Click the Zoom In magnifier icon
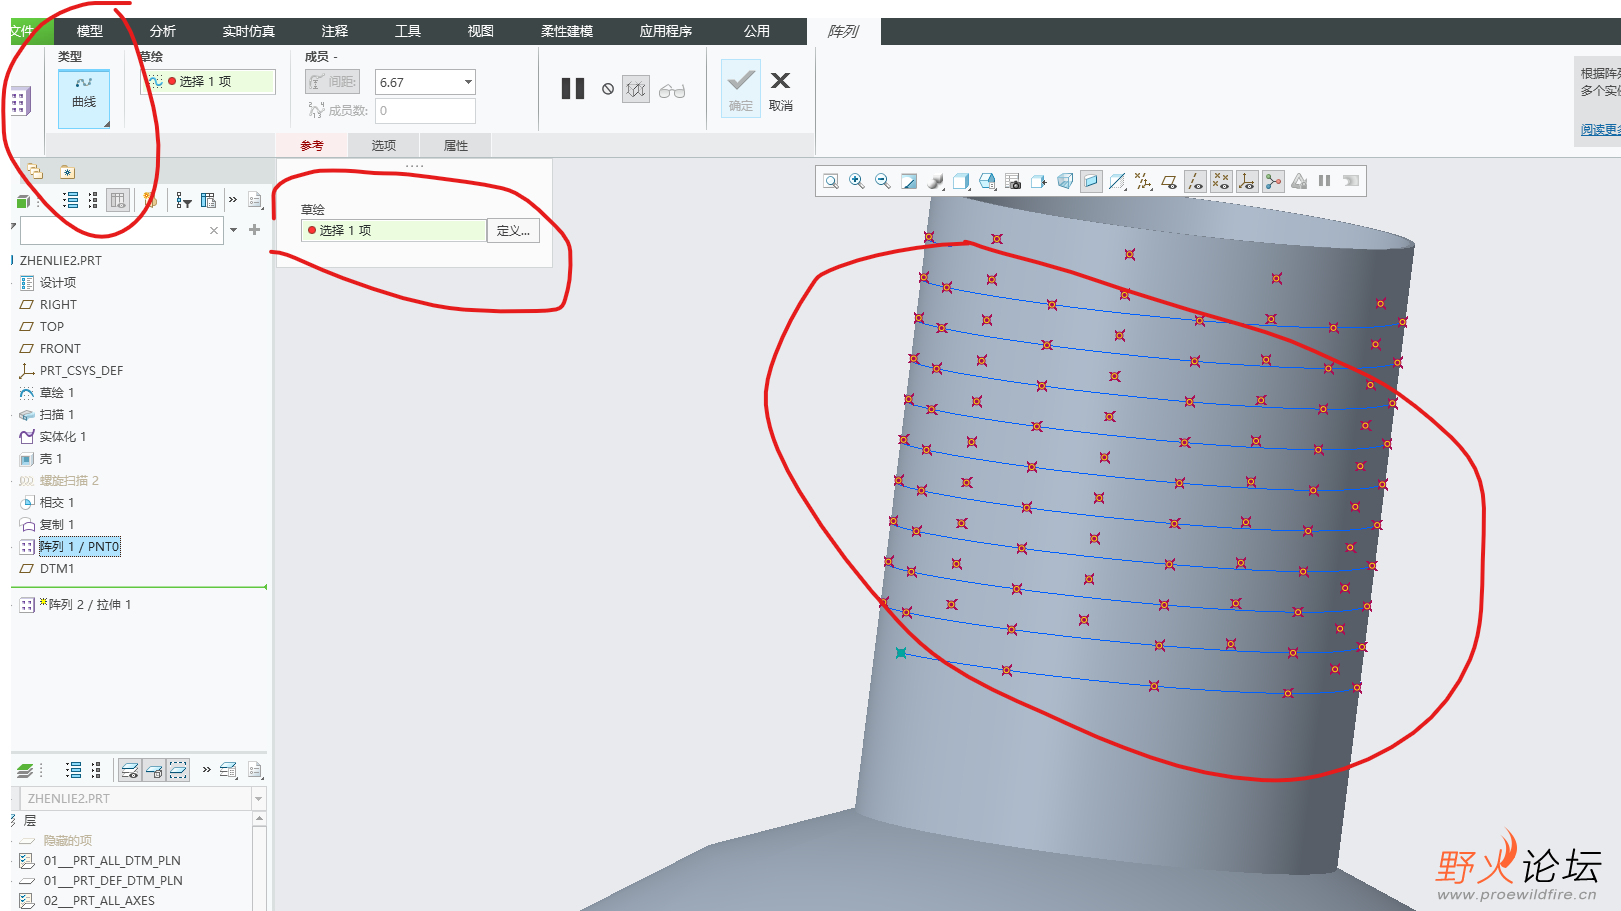Screen dimensions: 1621x911 pos(857,181)
